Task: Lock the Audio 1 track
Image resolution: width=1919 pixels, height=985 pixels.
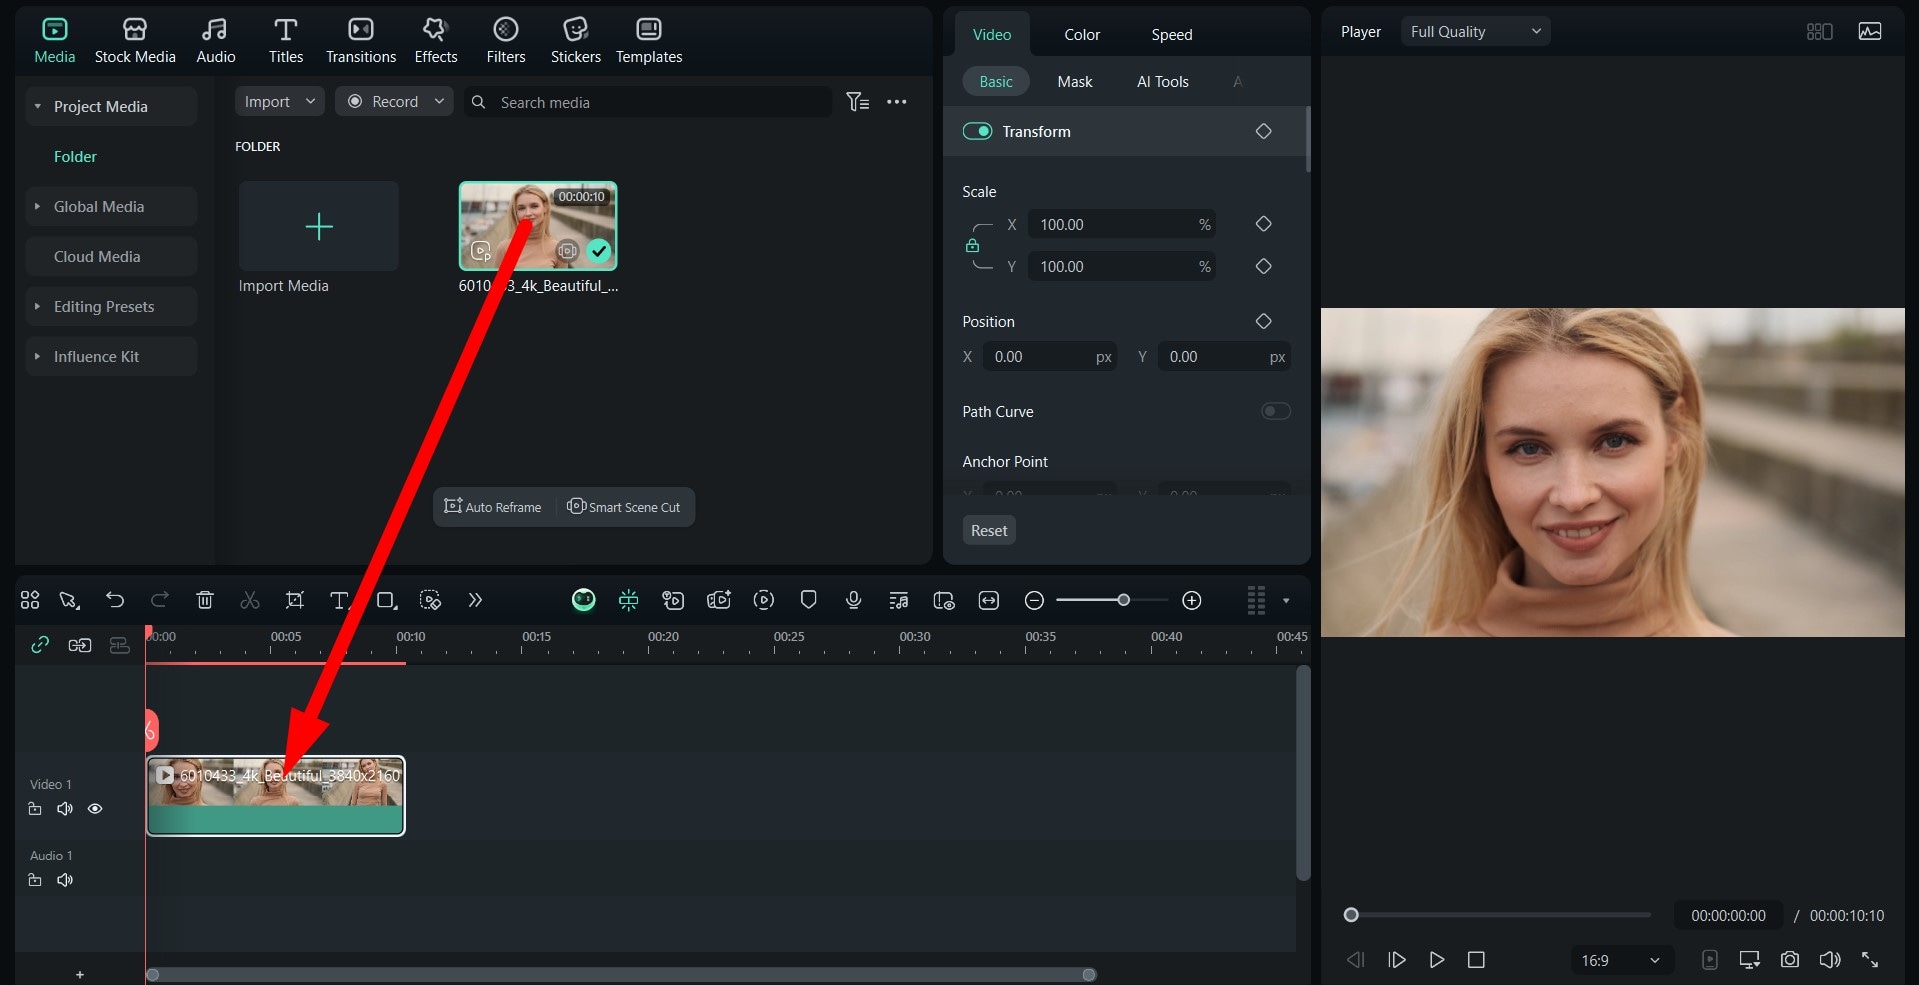Action: 35,880
